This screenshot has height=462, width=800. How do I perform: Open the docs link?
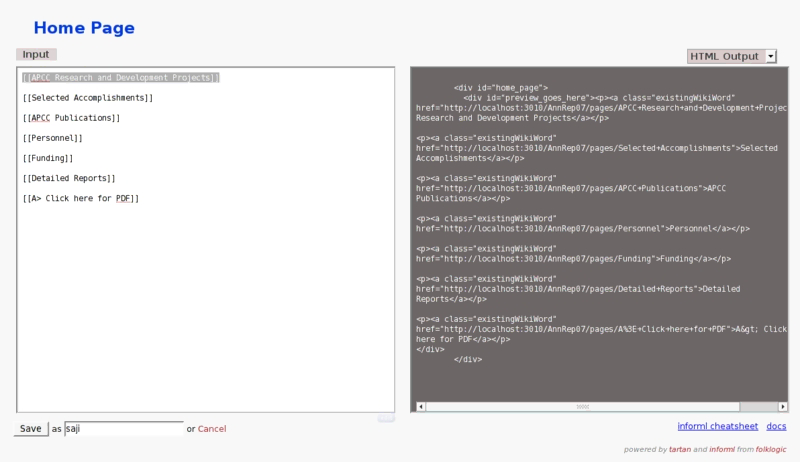[x=776, y=427]
